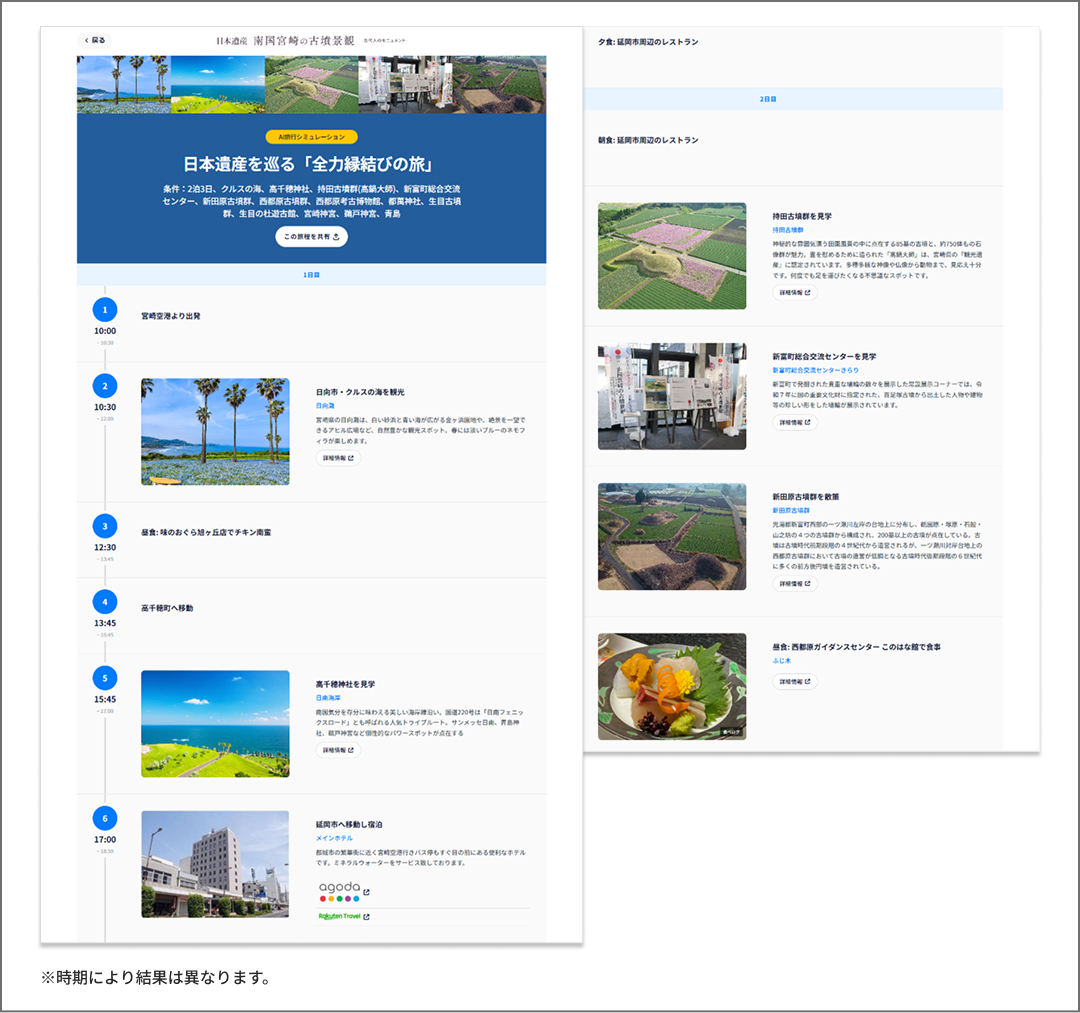Click the この旅程を共有 share button

tap(311, 237)
